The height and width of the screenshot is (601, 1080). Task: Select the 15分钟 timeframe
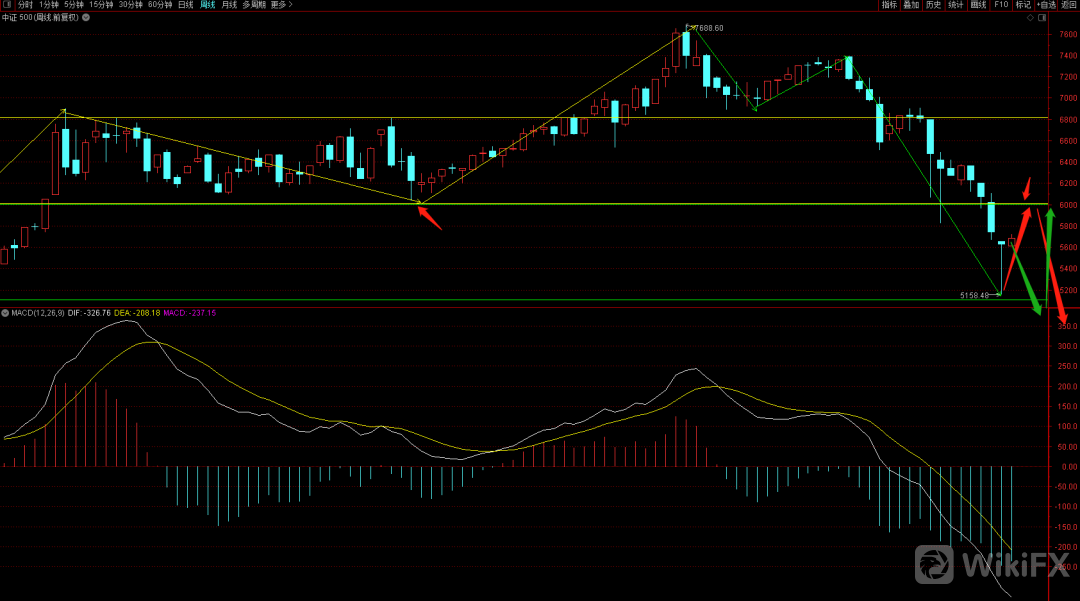pos(100,5)
